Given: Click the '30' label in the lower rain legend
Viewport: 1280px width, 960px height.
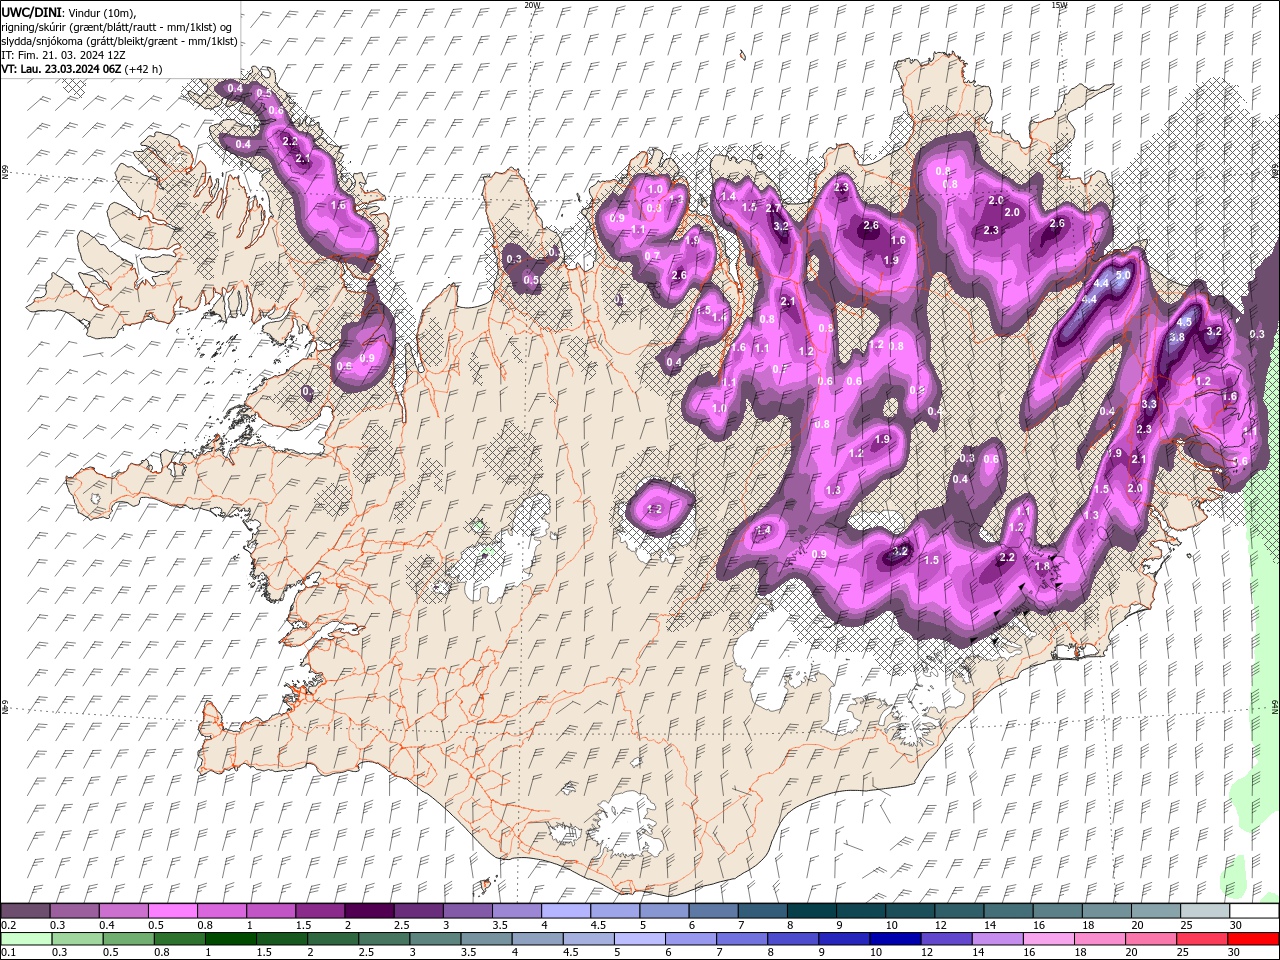Looking at the screenshot, I should tap(1232, 952).
